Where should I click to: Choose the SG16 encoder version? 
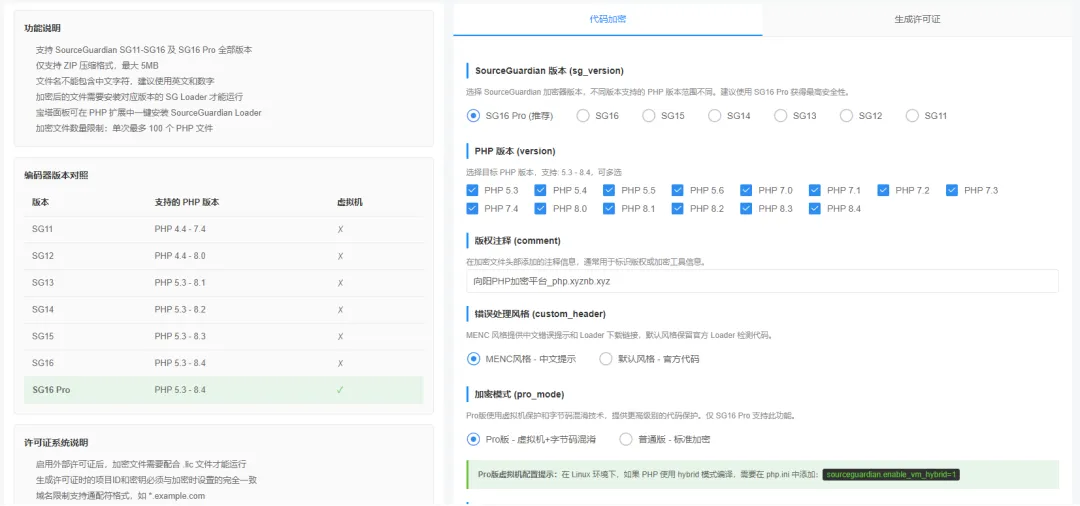[x=583, y=116]
